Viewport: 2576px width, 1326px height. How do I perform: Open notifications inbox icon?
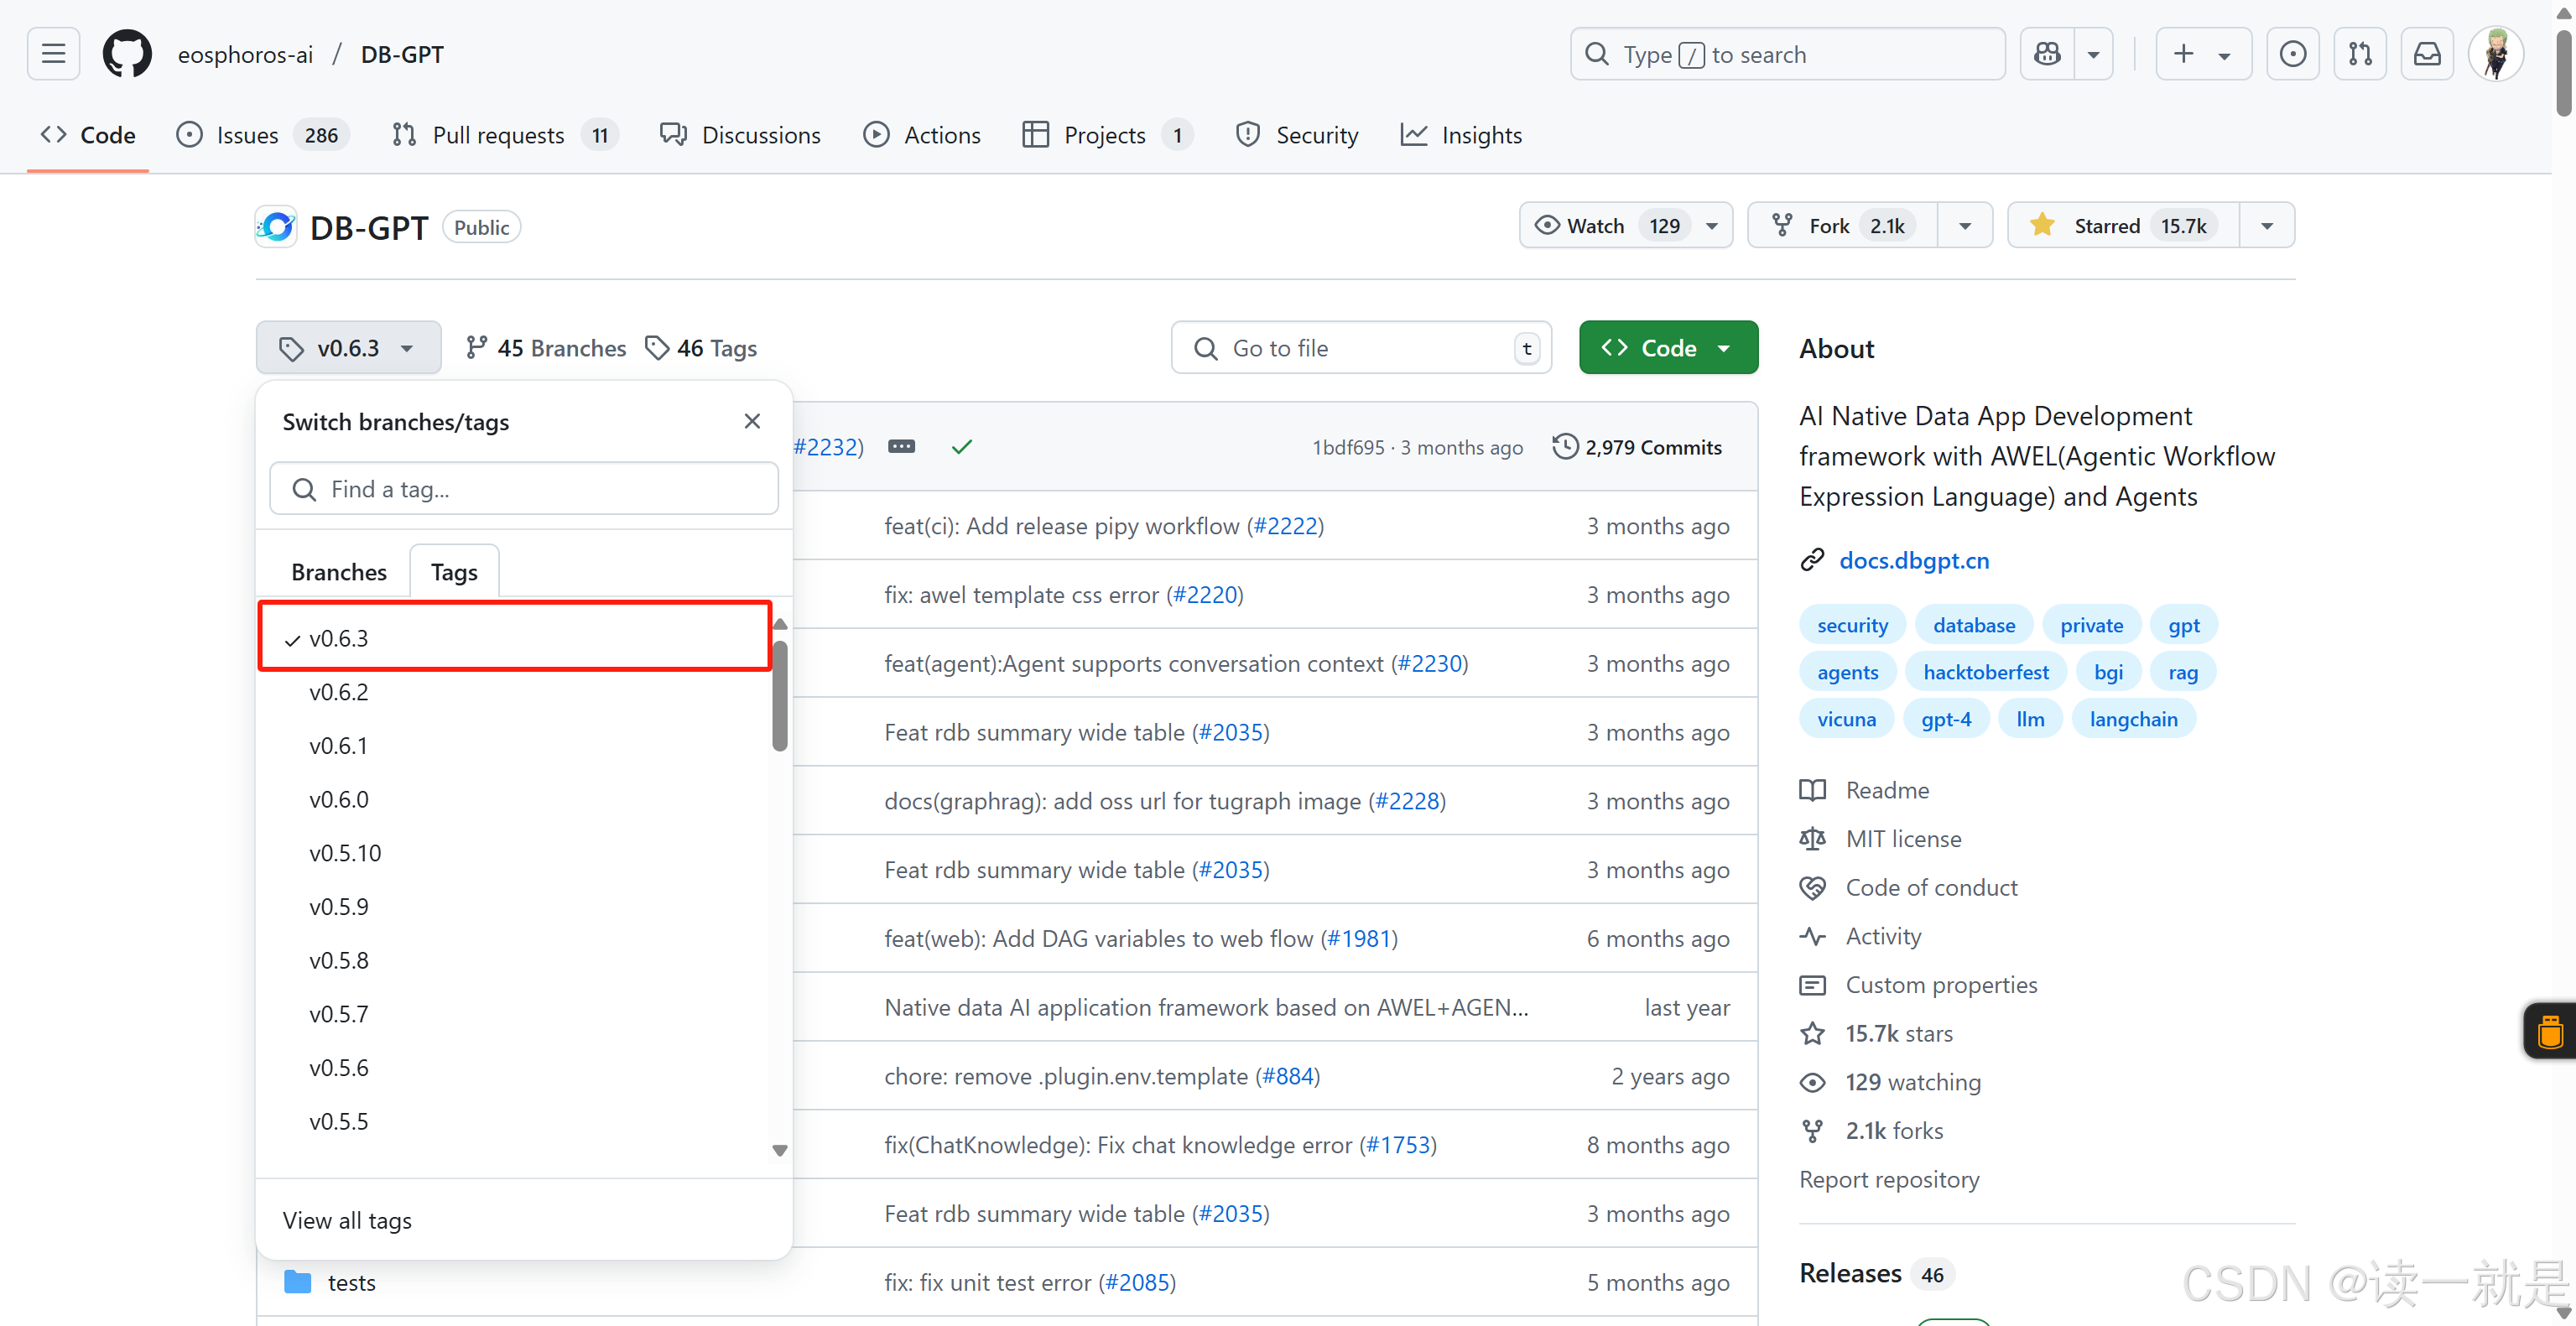[2427, 54]
